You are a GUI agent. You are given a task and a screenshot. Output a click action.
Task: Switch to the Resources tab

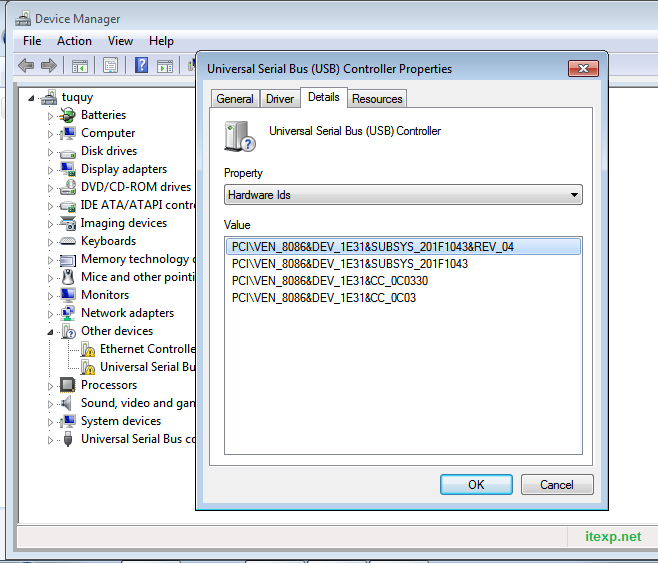[x=377, y=99]
